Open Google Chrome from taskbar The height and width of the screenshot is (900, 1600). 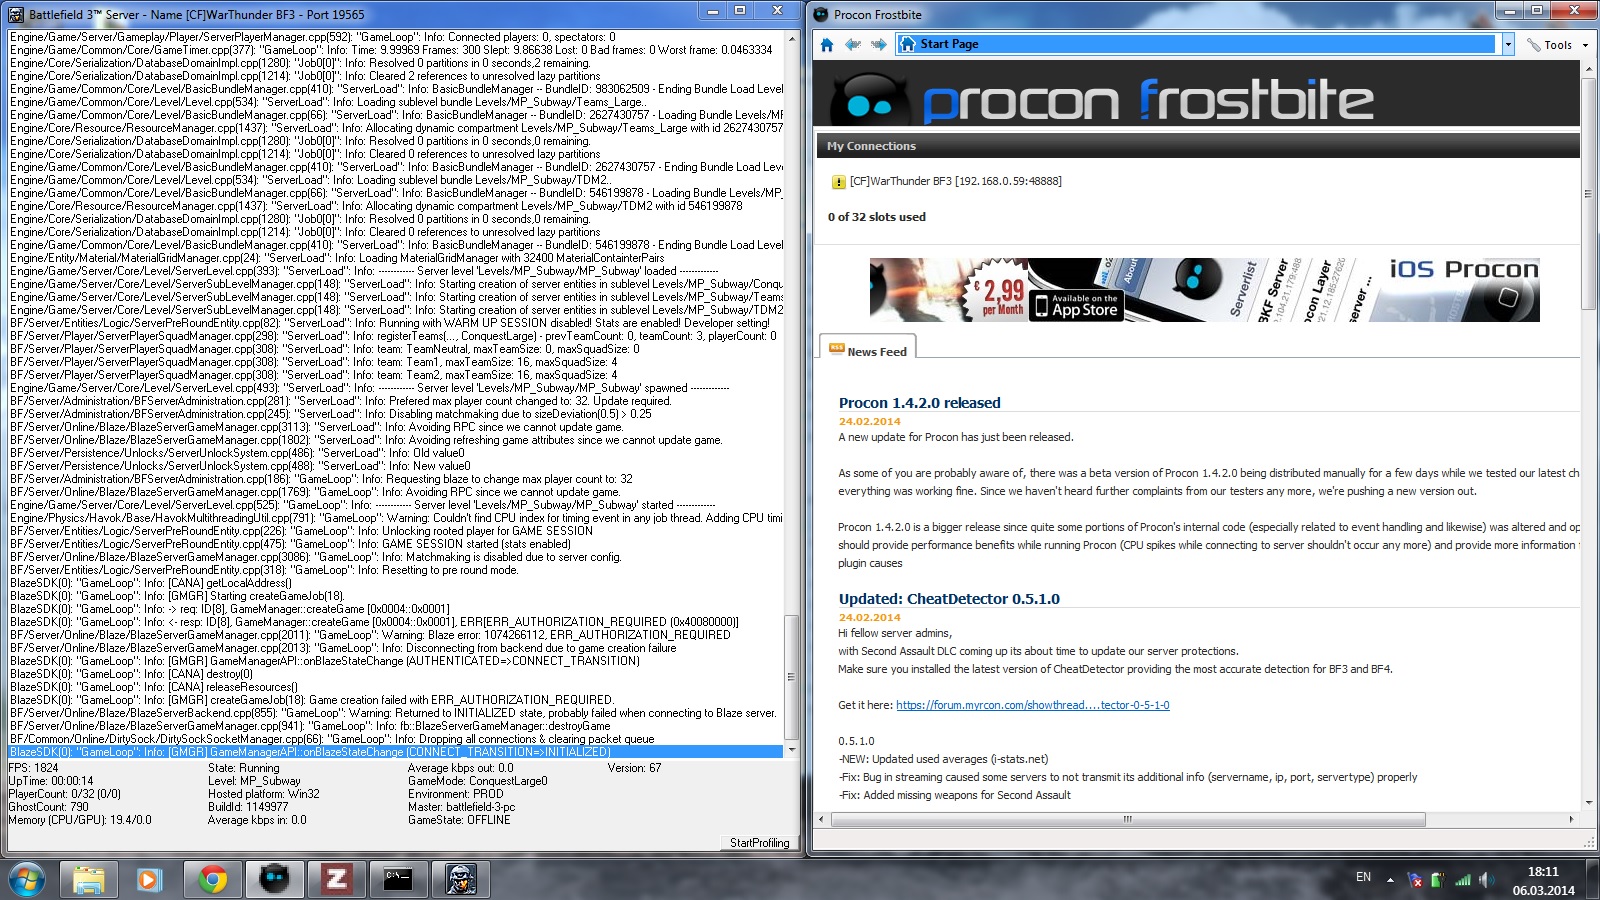point(212,879)
